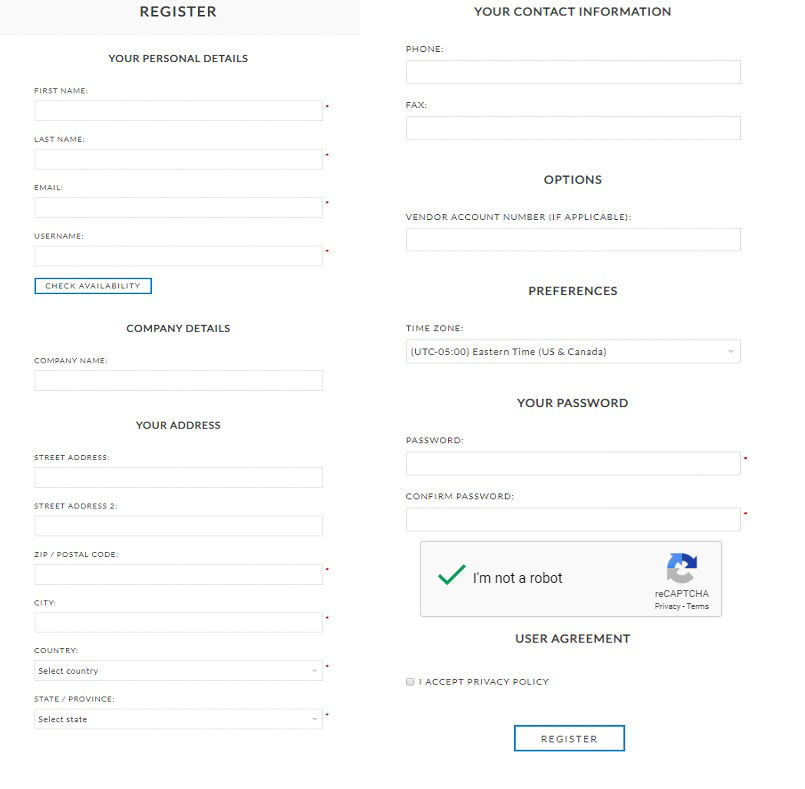The image size is (805, 789).
Task: Focus the First Name input field
Action: [x=178, y=111]
